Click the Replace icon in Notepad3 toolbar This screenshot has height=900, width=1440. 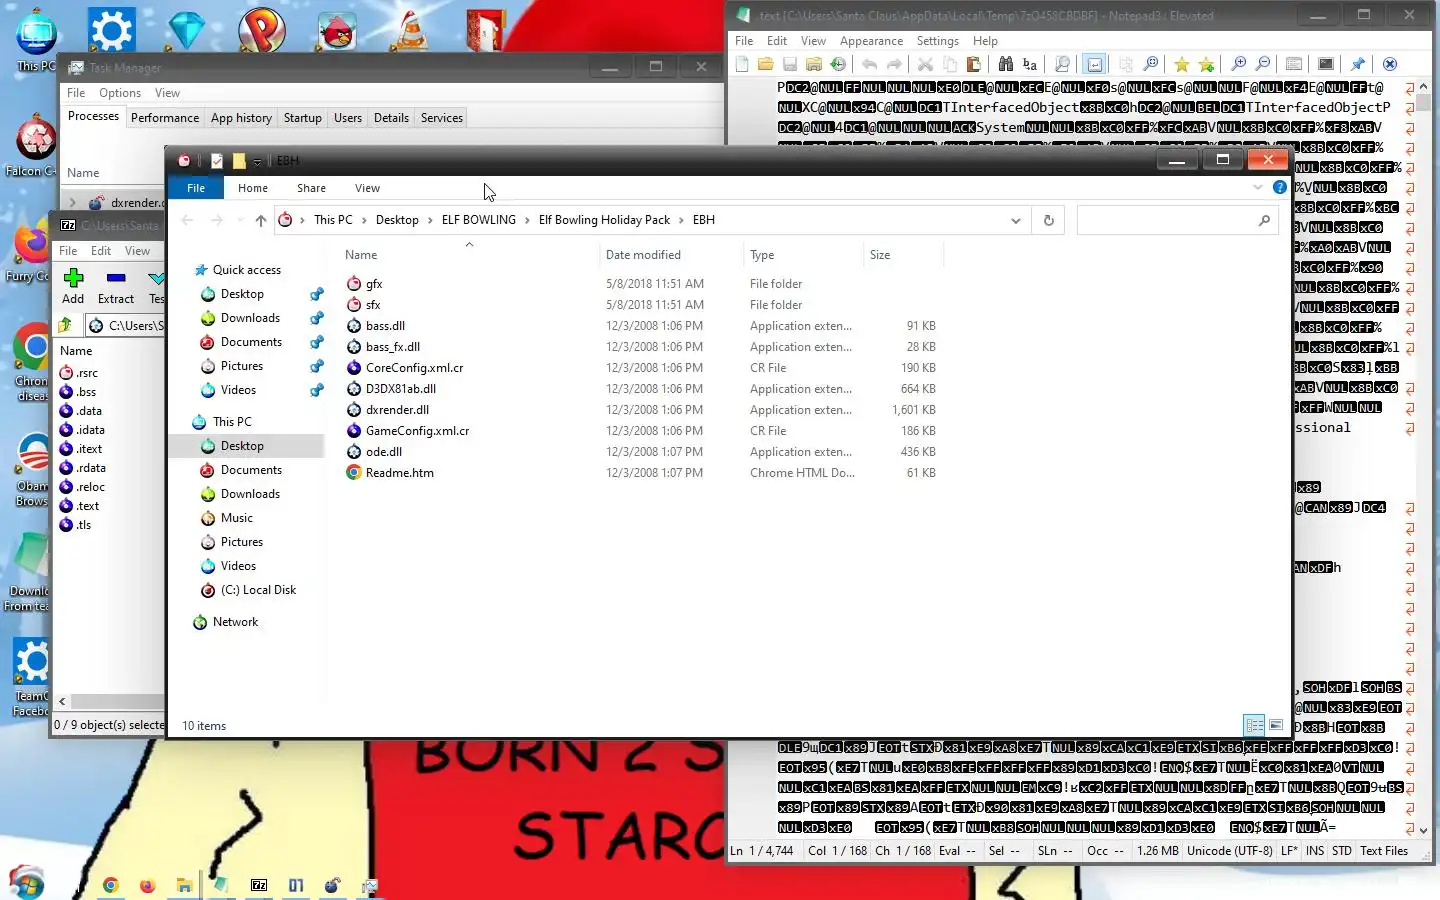1030,64
